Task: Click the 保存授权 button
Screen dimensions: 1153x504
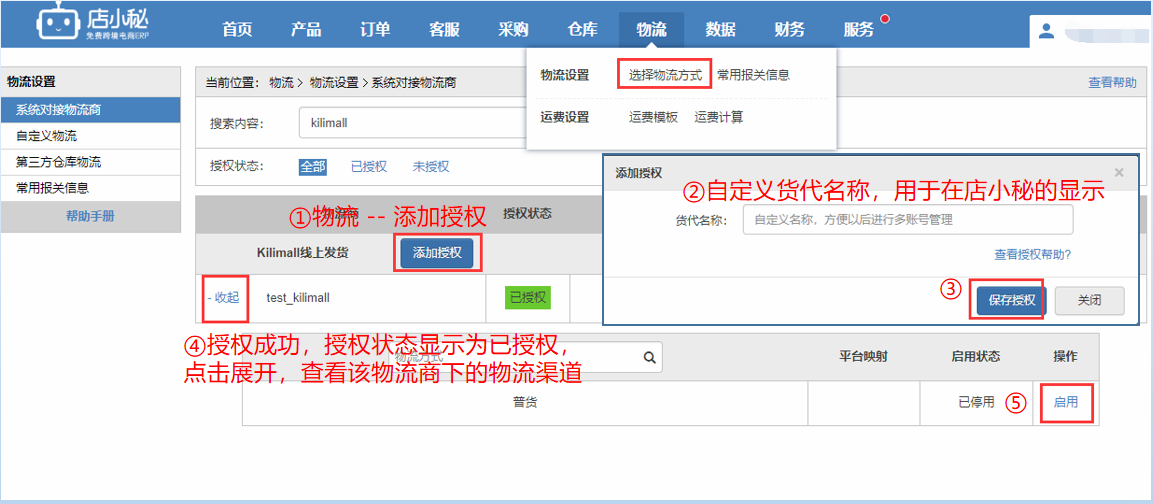Action: (x=1012, y=301)
